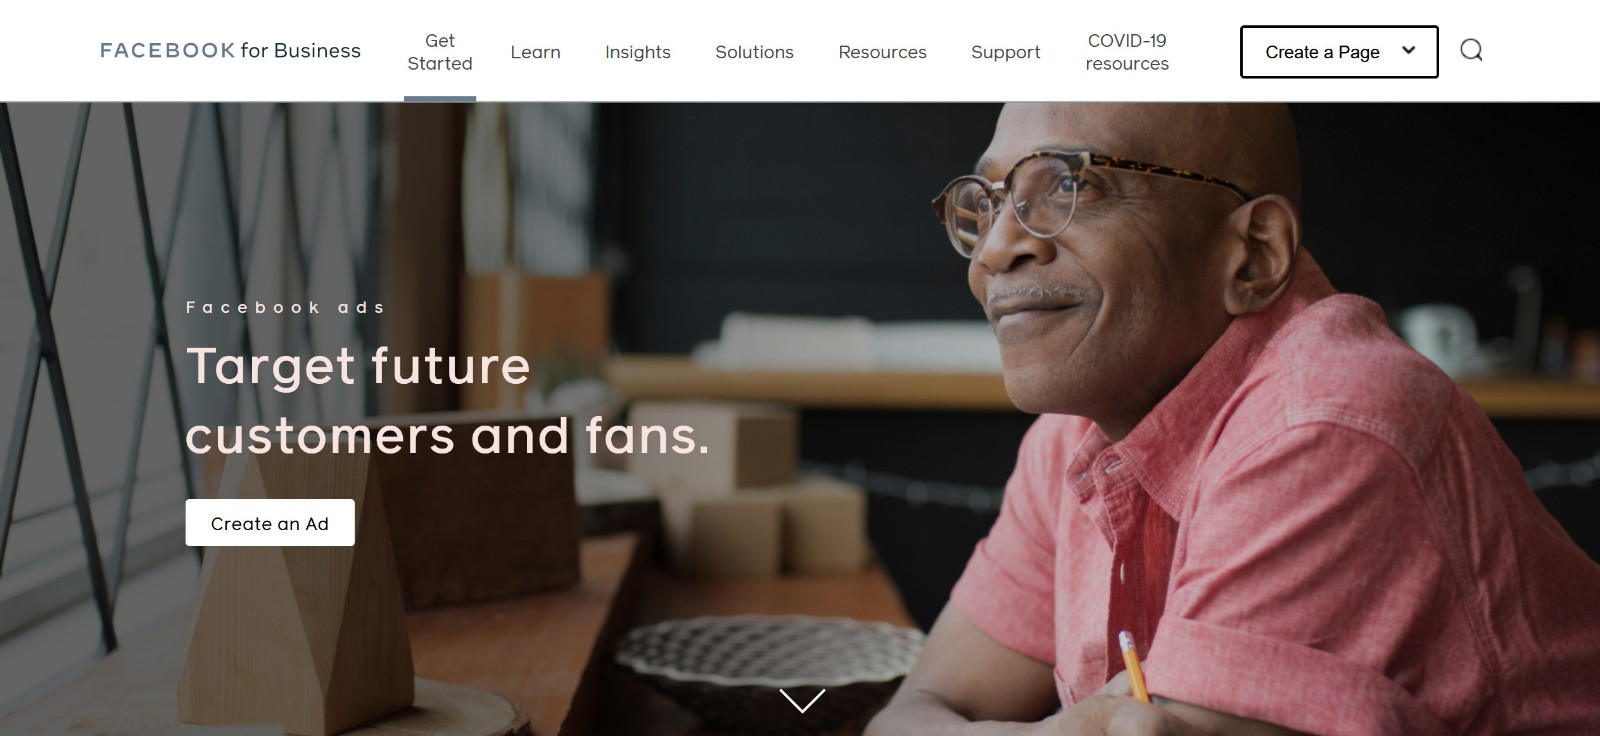Click the "for Business" logo text

click(x=300, y=50)
